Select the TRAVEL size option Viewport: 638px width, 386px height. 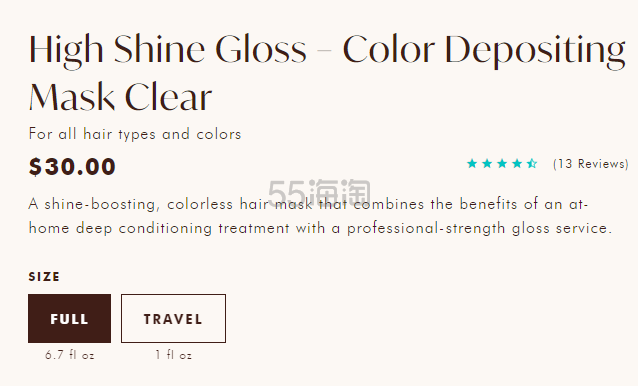173,318
